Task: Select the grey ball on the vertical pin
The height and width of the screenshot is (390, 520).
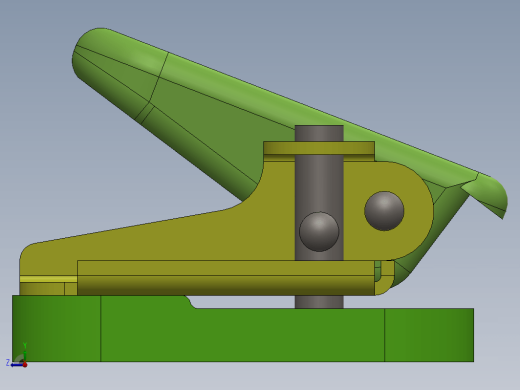Action: click(319, 232)
